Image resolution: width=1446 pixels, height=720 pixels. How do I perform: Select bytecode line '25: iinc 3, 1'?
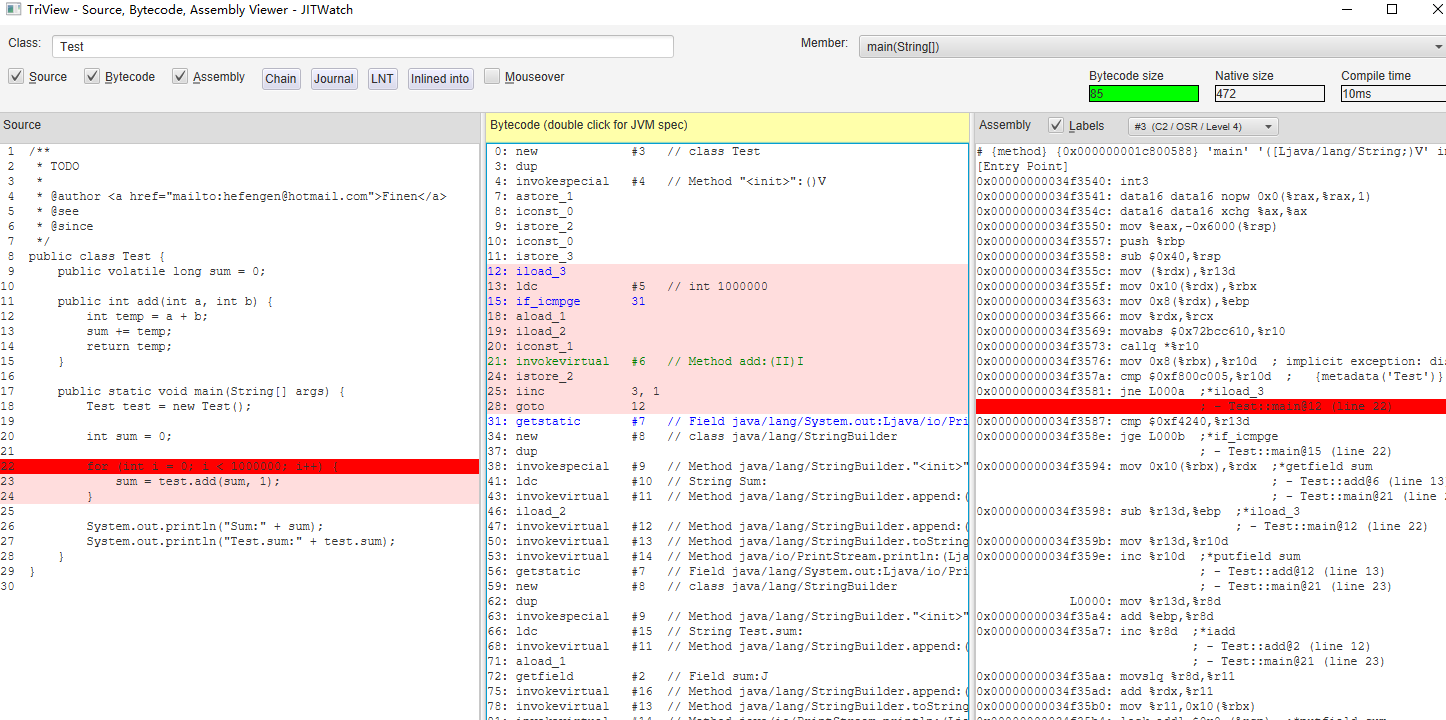[727, 391]
